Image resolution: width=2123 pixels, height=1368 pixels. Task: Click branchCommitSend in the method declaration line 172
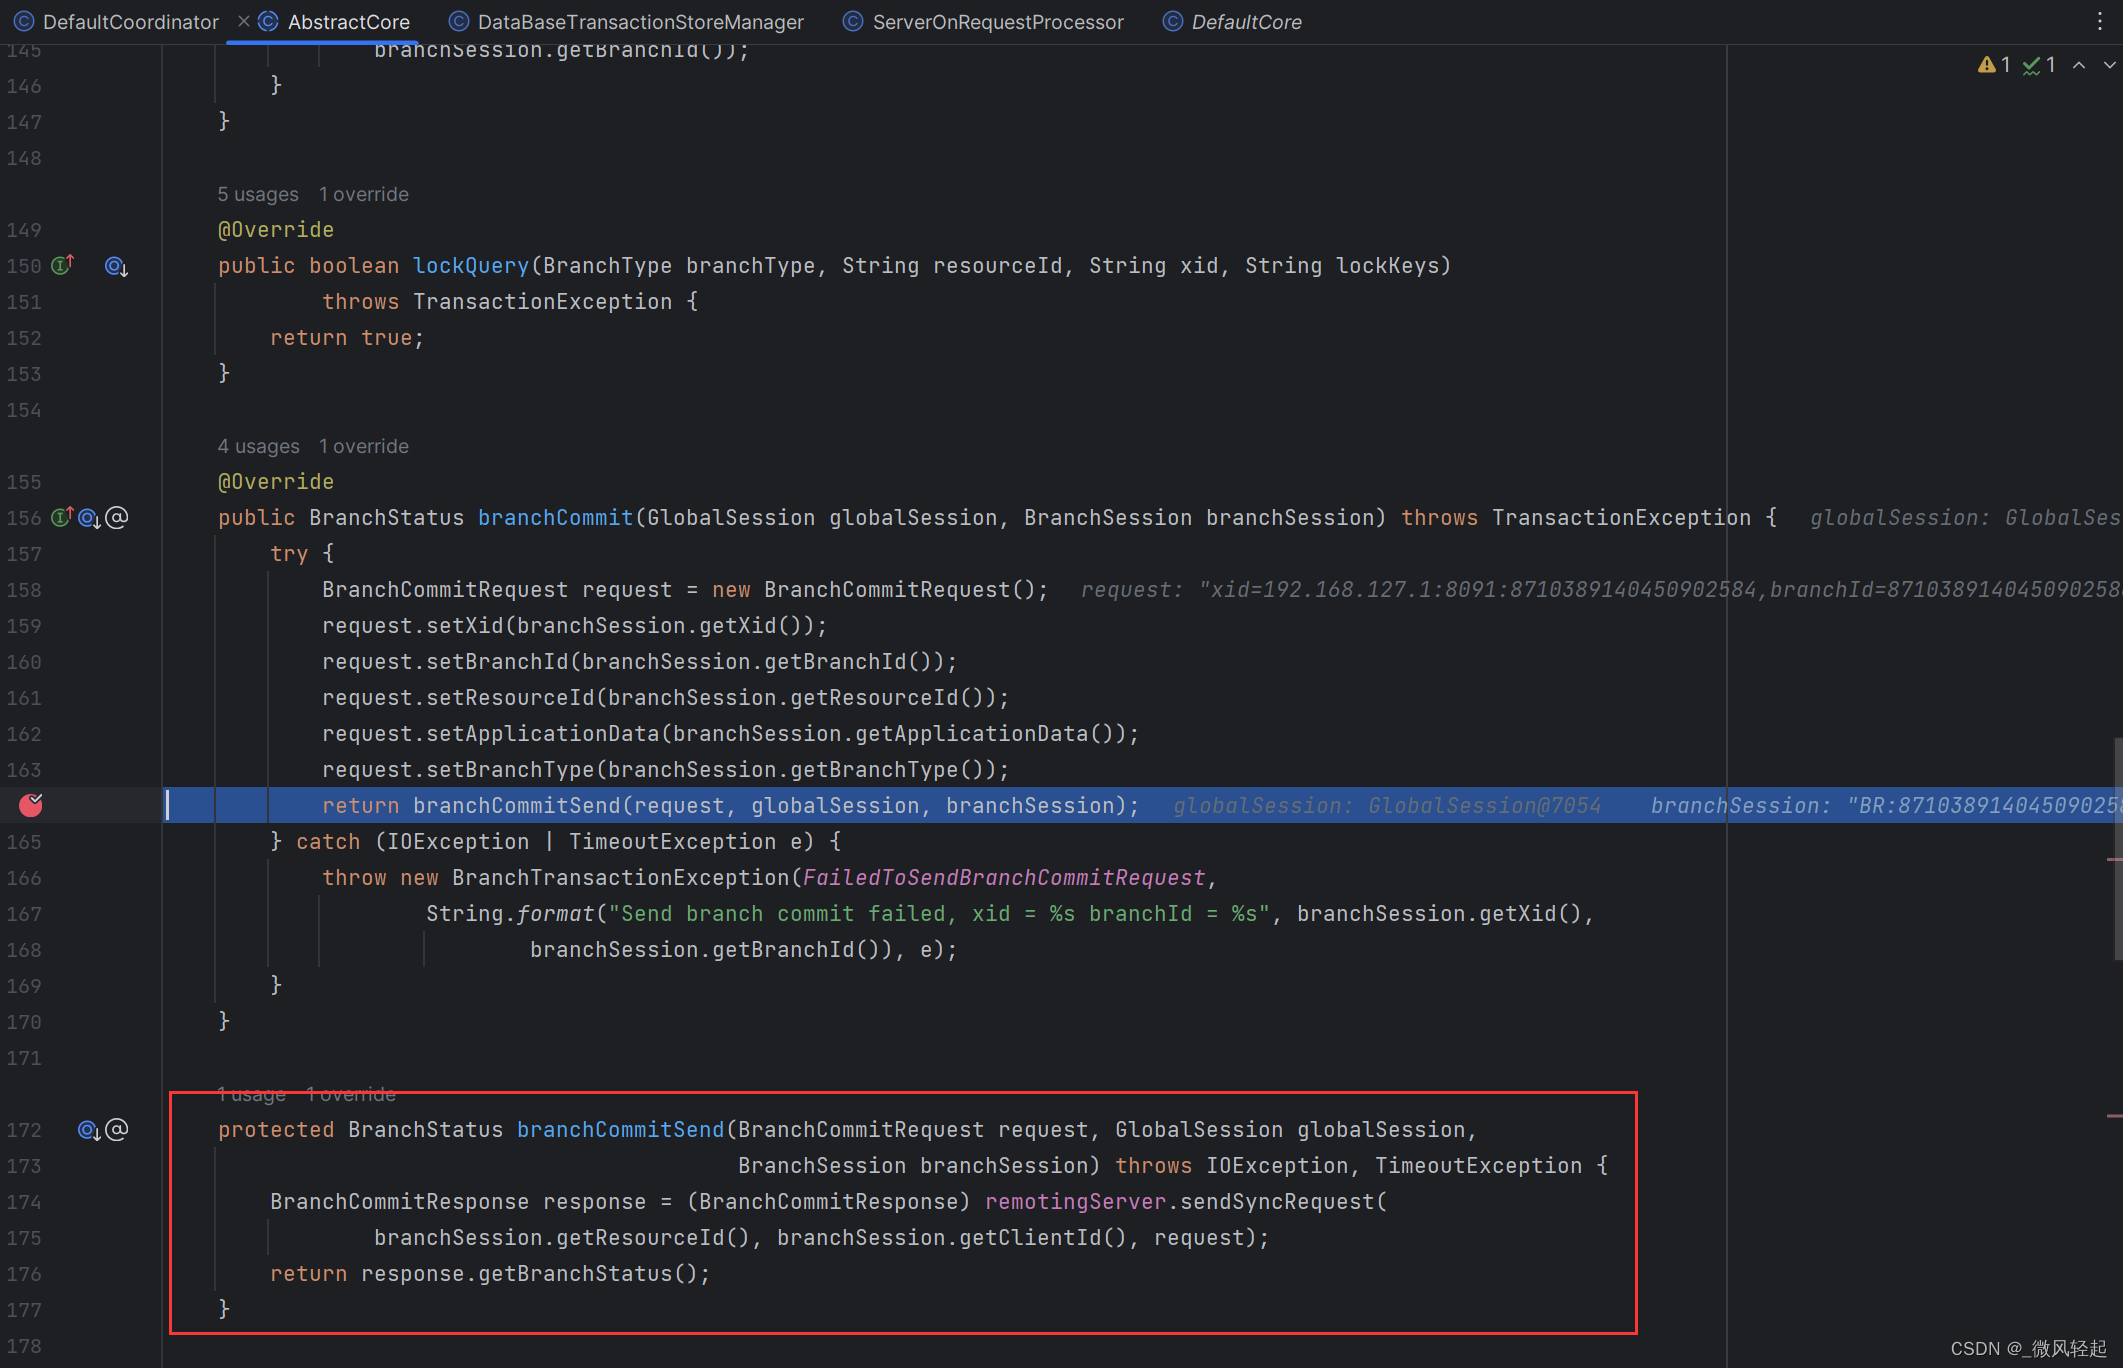tap(620, 1130)
